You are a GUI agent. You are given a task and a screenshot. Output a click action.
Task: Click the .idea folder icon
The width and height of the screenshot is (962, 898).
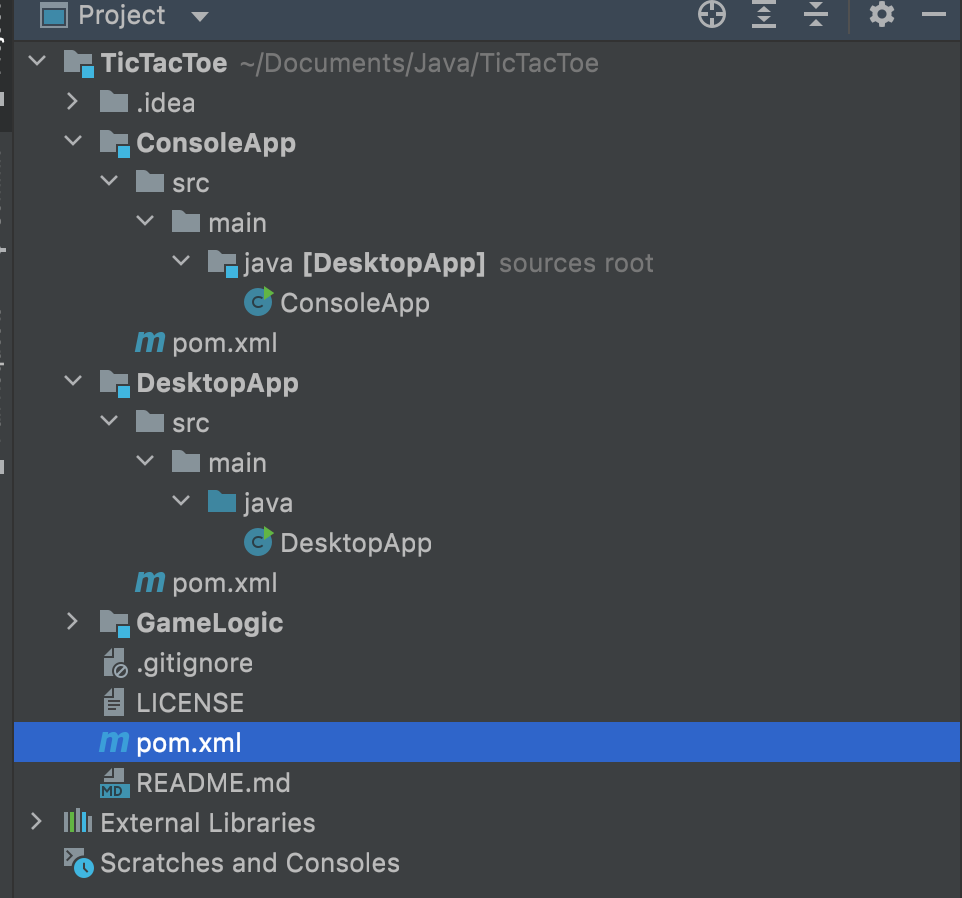[x=114, y=101]
